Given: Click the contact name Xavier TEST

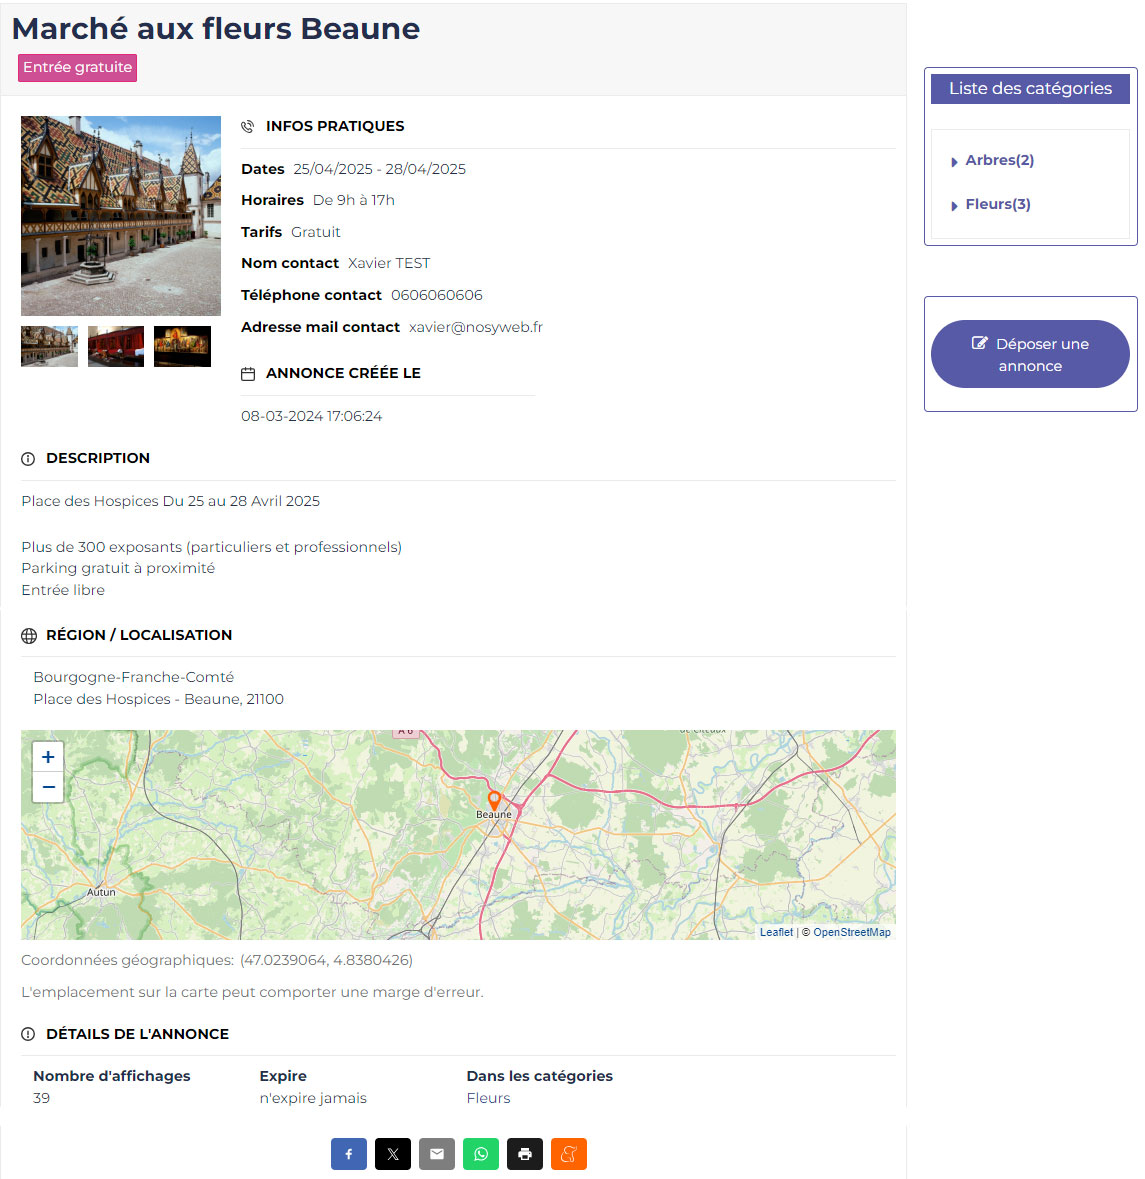Looking at the screenshot, I should point(389,263).
